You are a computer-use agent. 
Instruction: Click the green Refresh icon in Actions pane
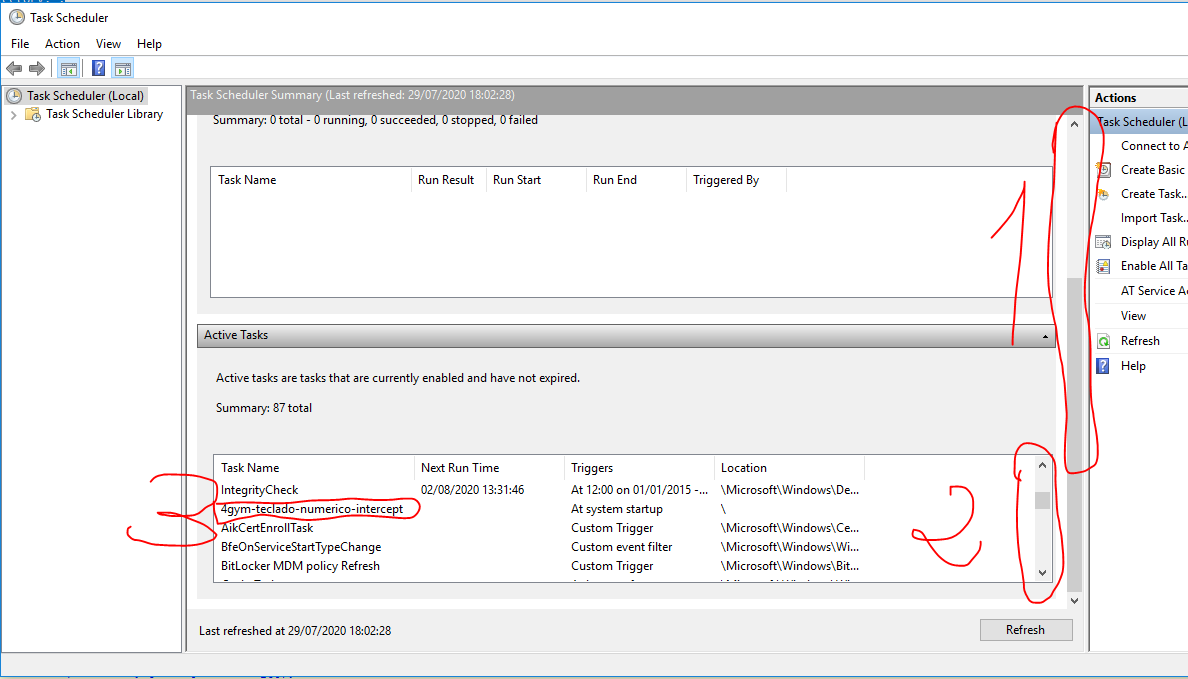click(x=1103, y=341)
